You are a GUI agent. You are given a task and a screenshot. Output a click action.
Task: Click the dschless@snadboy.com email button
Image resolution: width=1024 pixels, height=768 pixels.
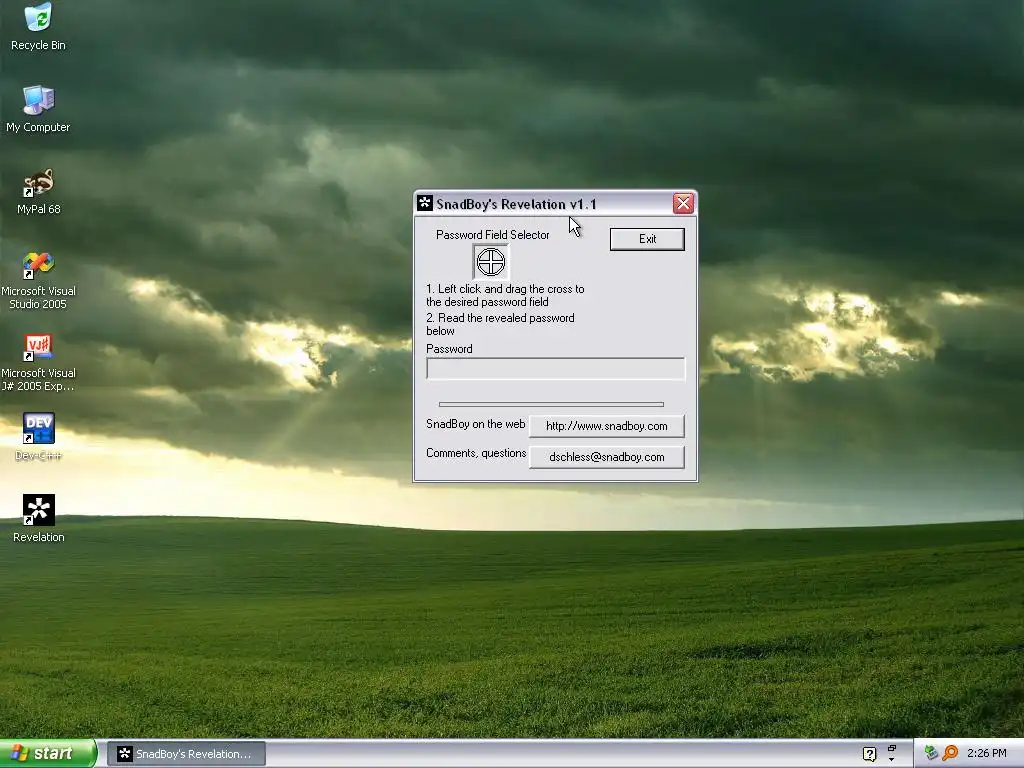click(607, 457)
